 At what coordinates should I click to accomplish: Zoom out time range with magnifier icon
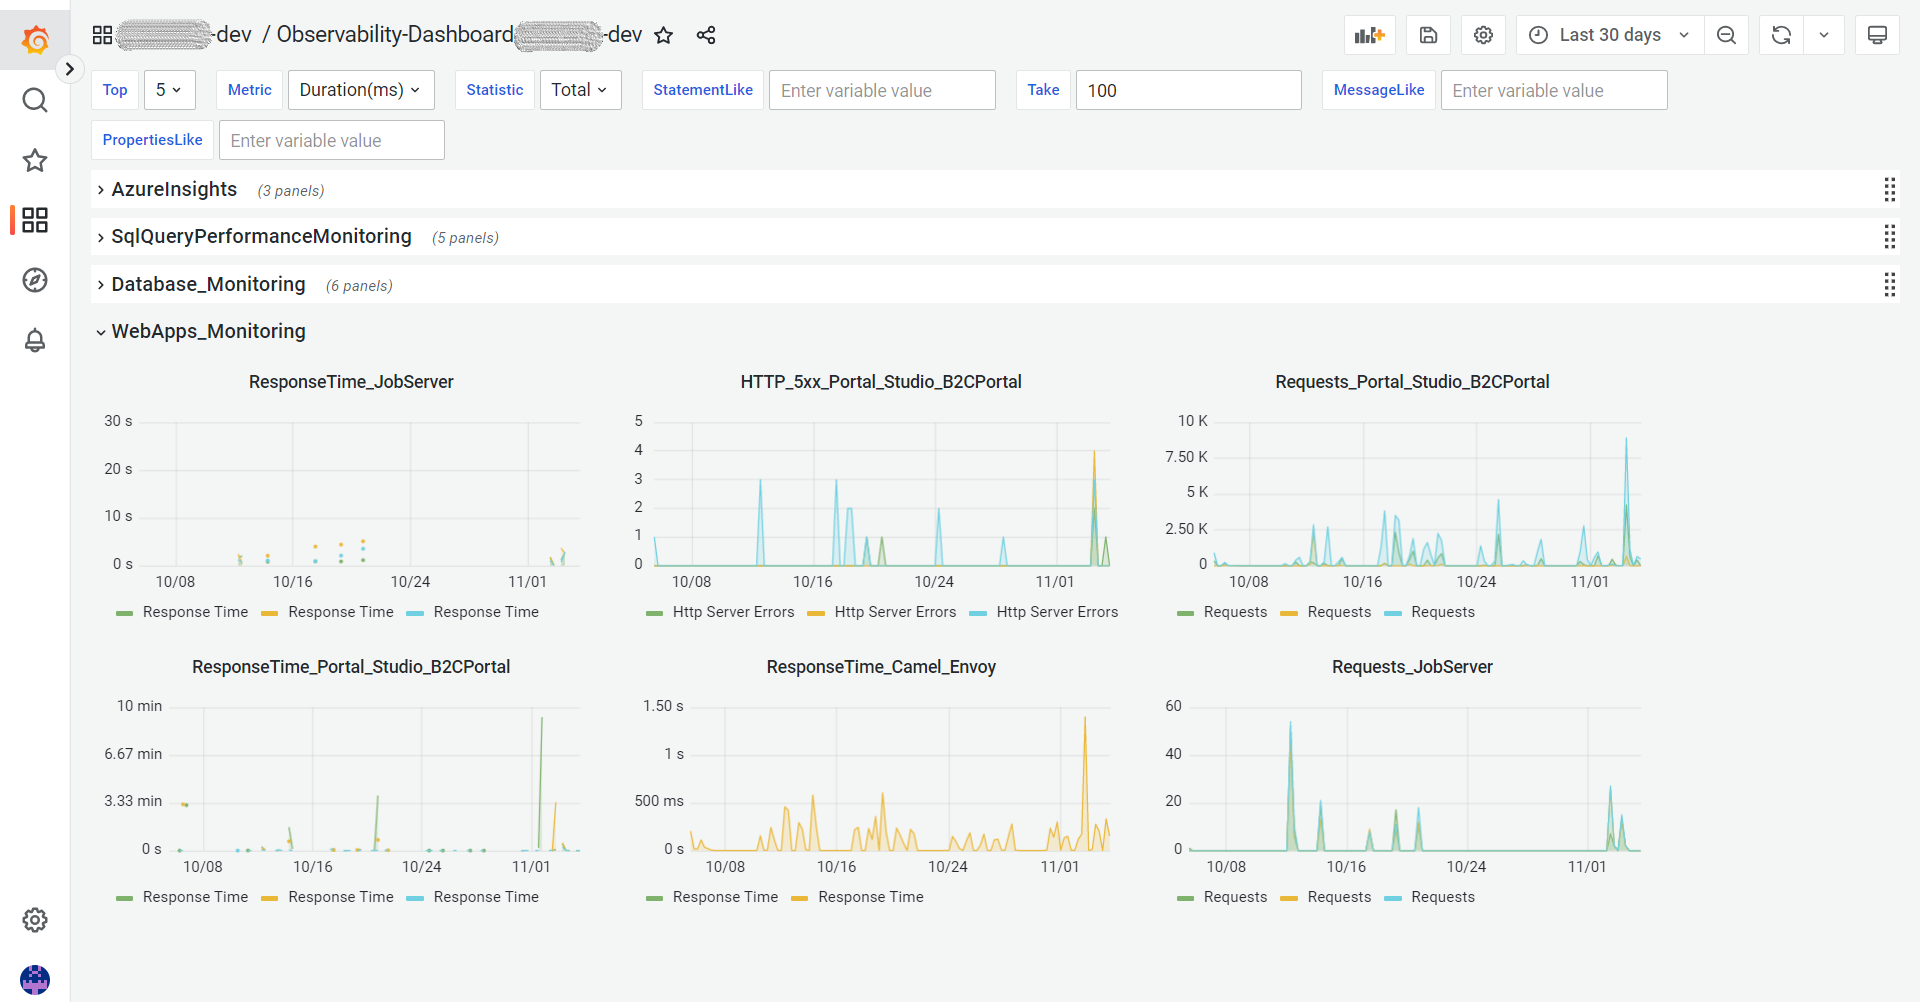pyautogui.click(x=1726, y=35)
